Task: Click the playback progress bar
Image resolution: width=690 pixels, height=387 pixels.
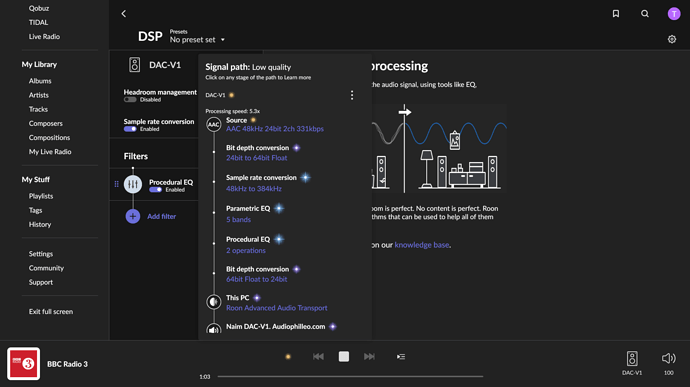Action: [350, 376]
